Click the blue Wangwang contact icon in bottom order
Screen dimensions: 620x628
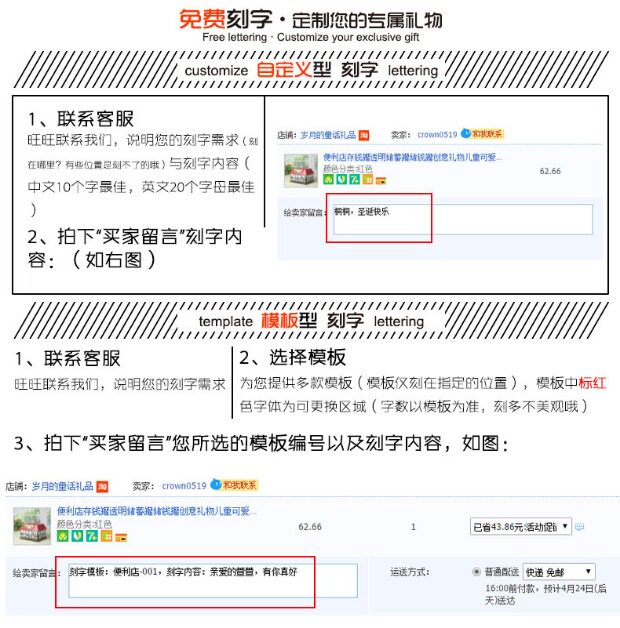tap(216, 484)
